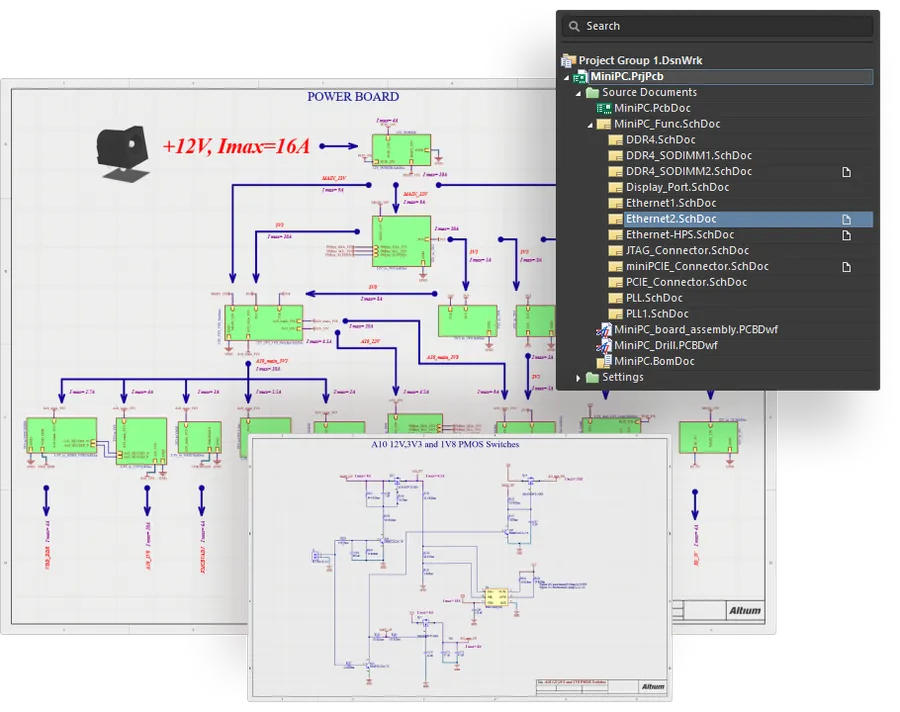The height and width of the screenshot is (712, 900).
Task: Select the yellow IC in PMOS Switches sheet
Action: click(x=496, y=598)
